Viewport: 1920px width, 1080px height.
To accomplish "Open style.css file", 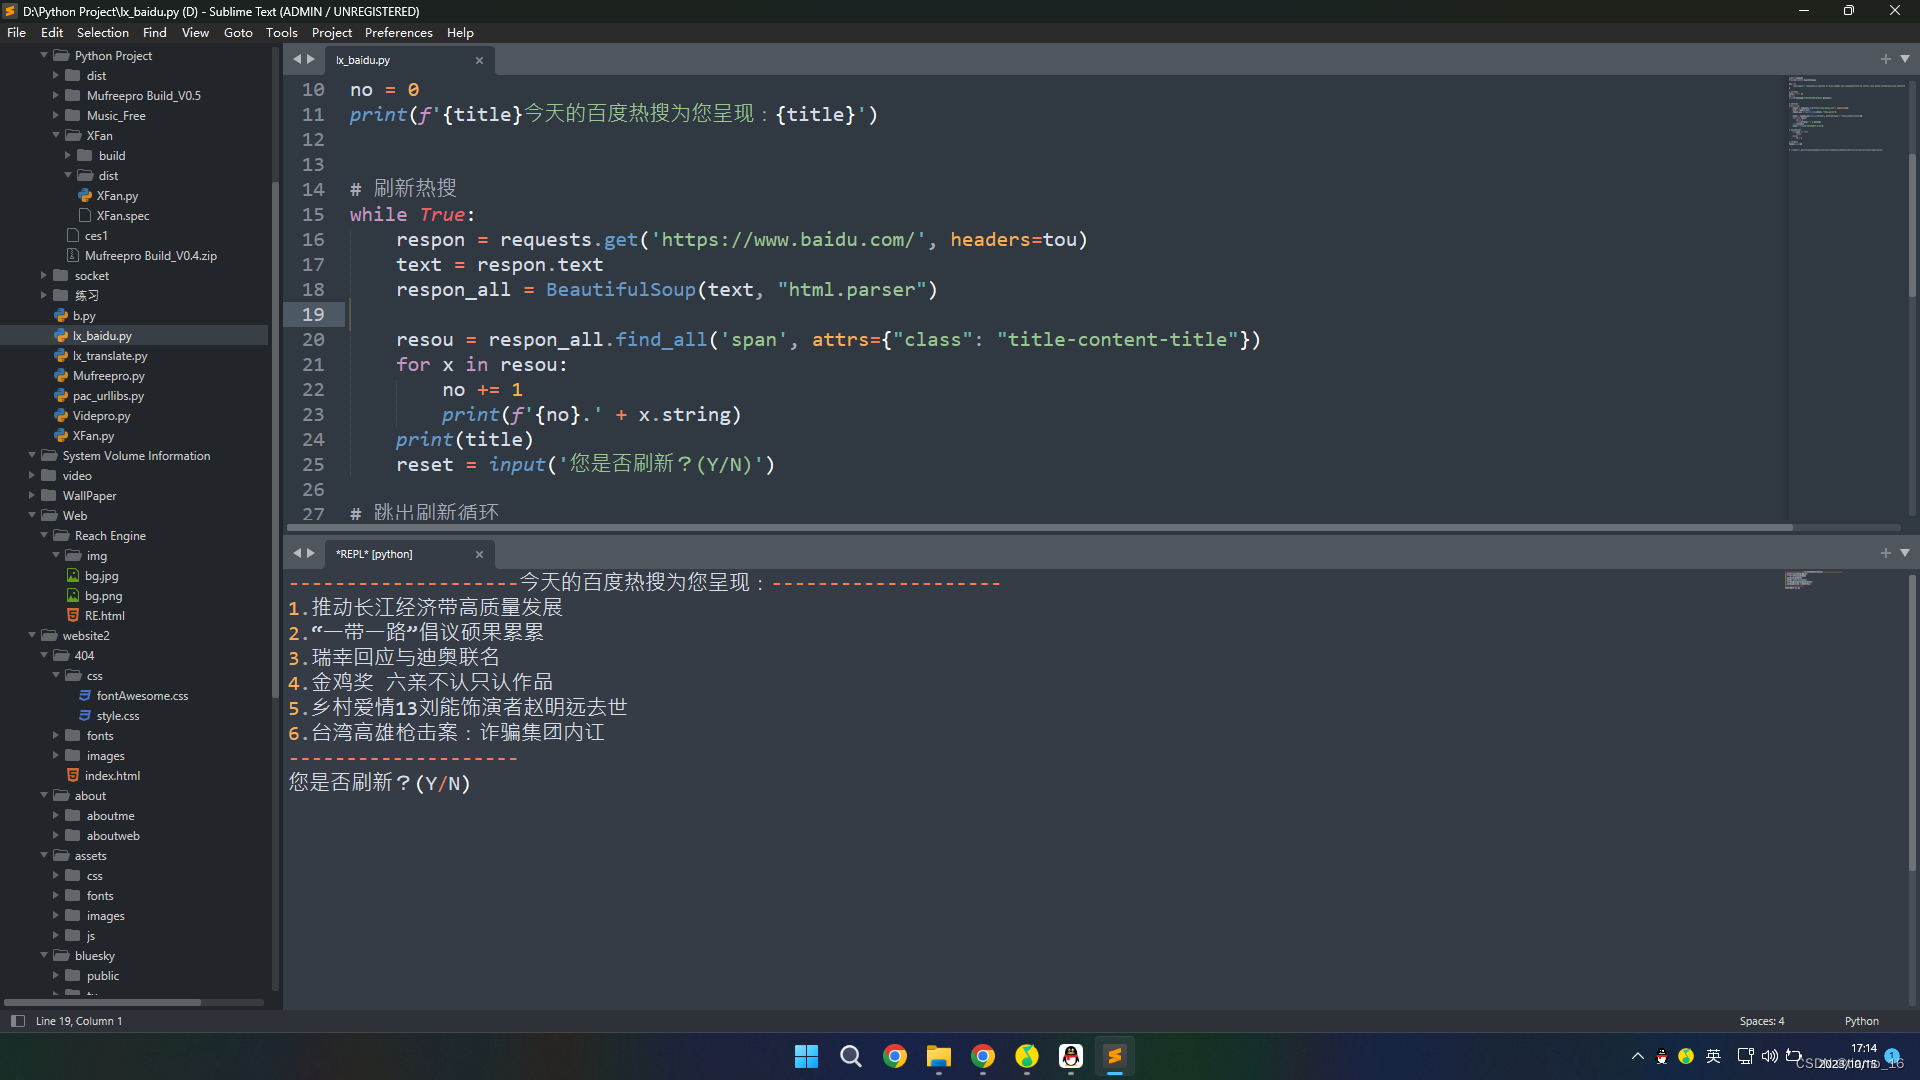I will [x=118, y=716].
